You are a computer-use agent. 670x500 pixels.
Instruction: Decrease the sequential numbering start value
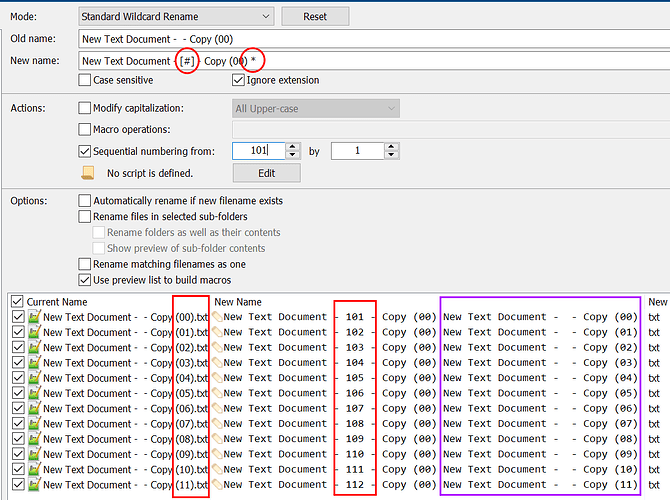point(293,155)
